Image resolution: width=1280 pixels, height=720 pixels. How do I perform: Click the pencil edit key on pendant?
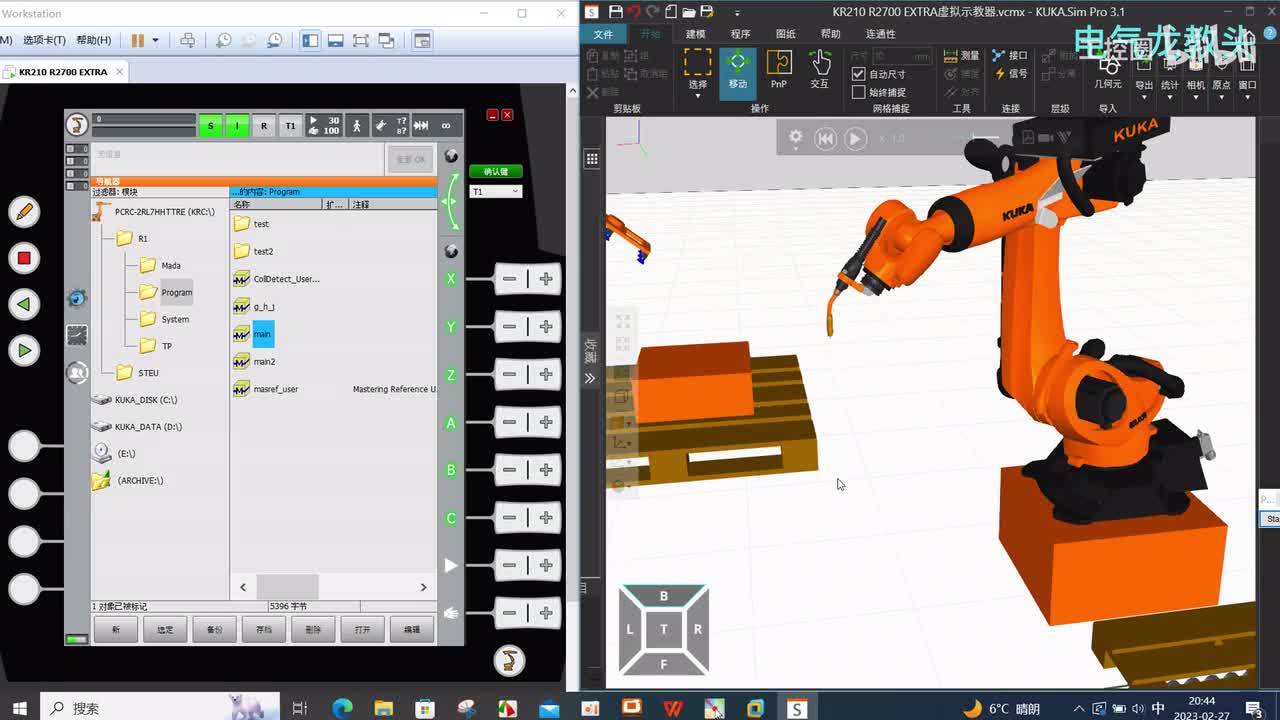pyautogui.click(x=24, y=211)
